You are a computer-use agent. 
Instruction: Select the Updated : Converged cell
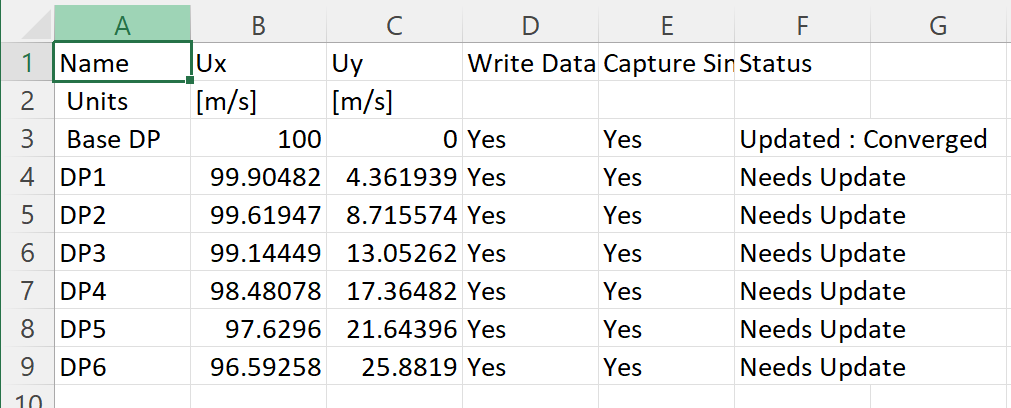862,139
